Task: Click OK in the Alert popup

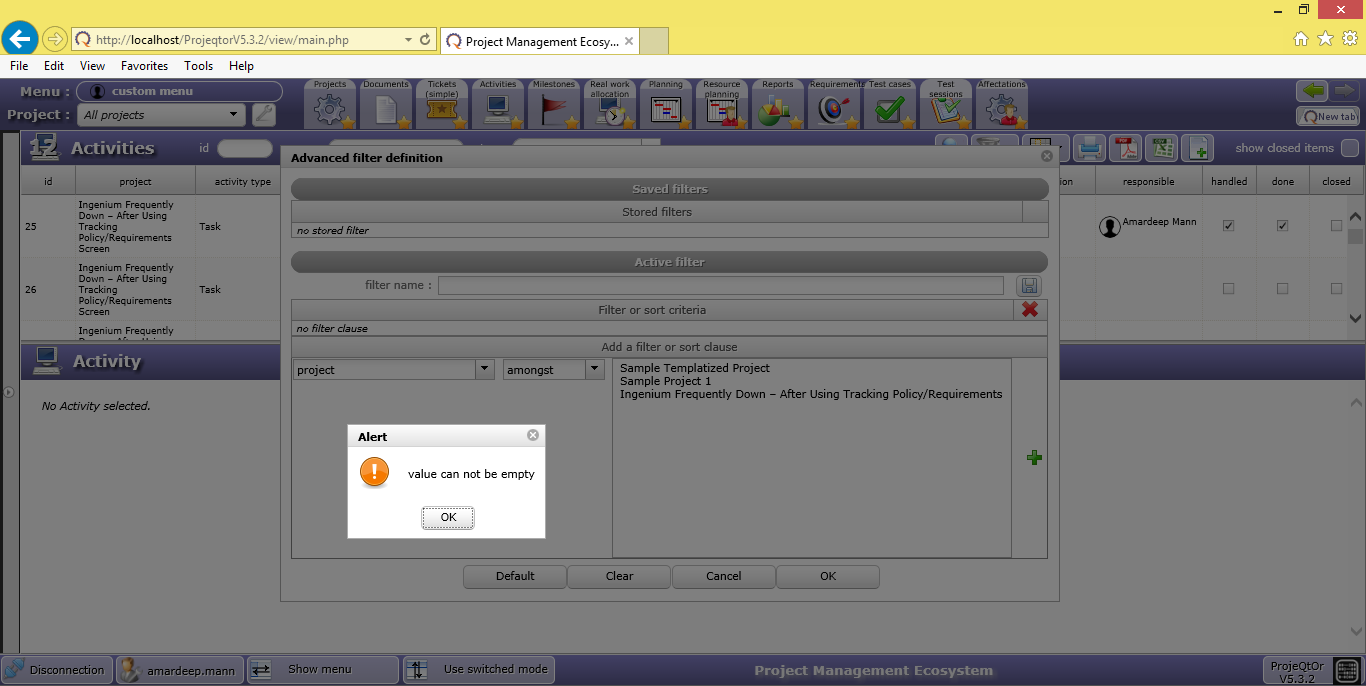Action: (x=447, y=517)
